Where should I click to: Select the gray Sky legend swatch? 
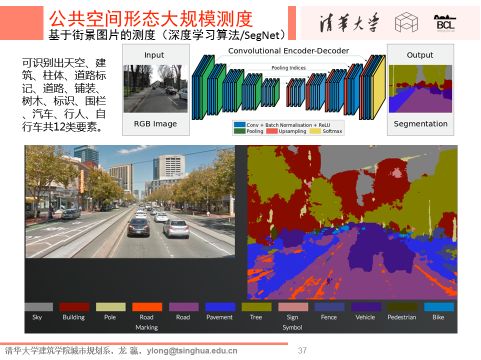(x=39, y=307)
